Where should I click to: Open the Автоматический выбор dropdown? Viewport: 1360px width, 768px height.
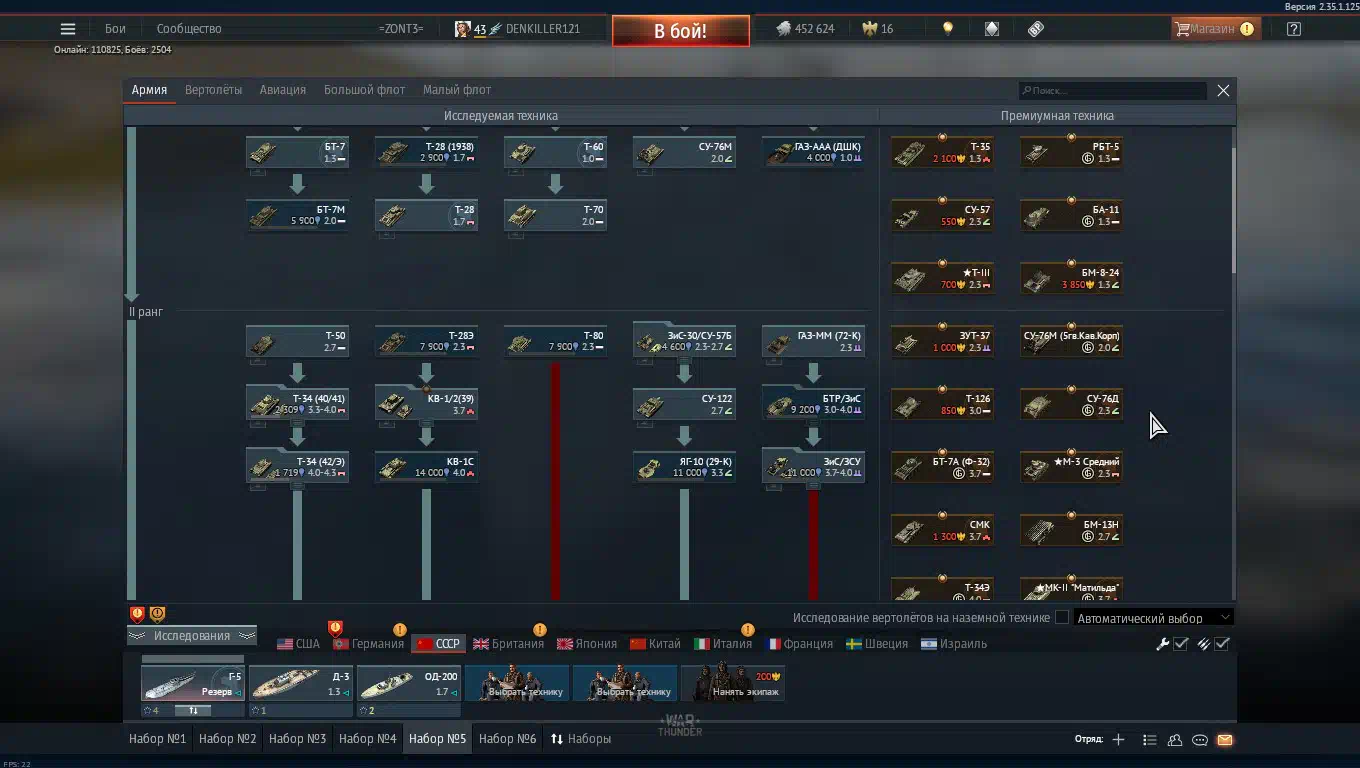click(1152, 618)
